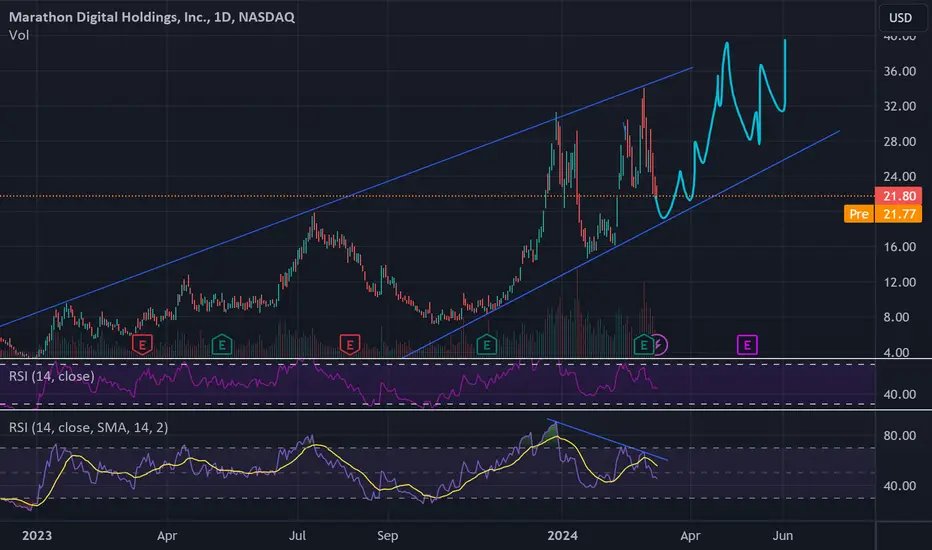Screen dimensions: 932x550
Task: Select the RSI (14, close, SMA, 14, 2) label
Action: (89, 428)
